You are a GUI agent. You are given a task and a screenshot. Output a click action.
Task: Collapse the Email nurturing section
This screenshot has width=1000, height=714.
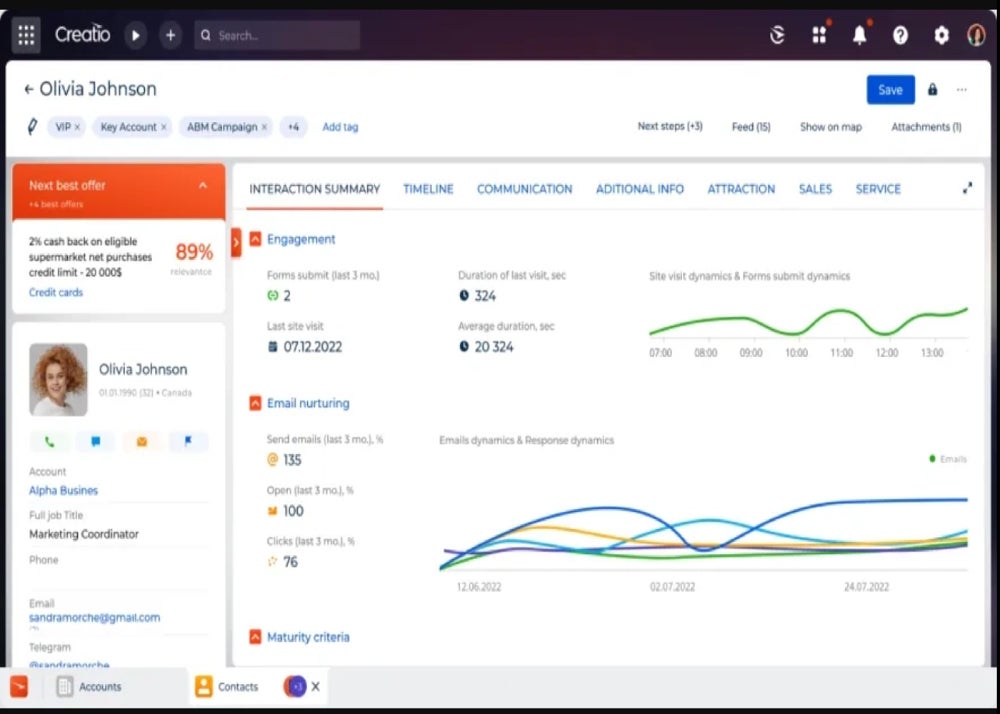click(255, 404)
